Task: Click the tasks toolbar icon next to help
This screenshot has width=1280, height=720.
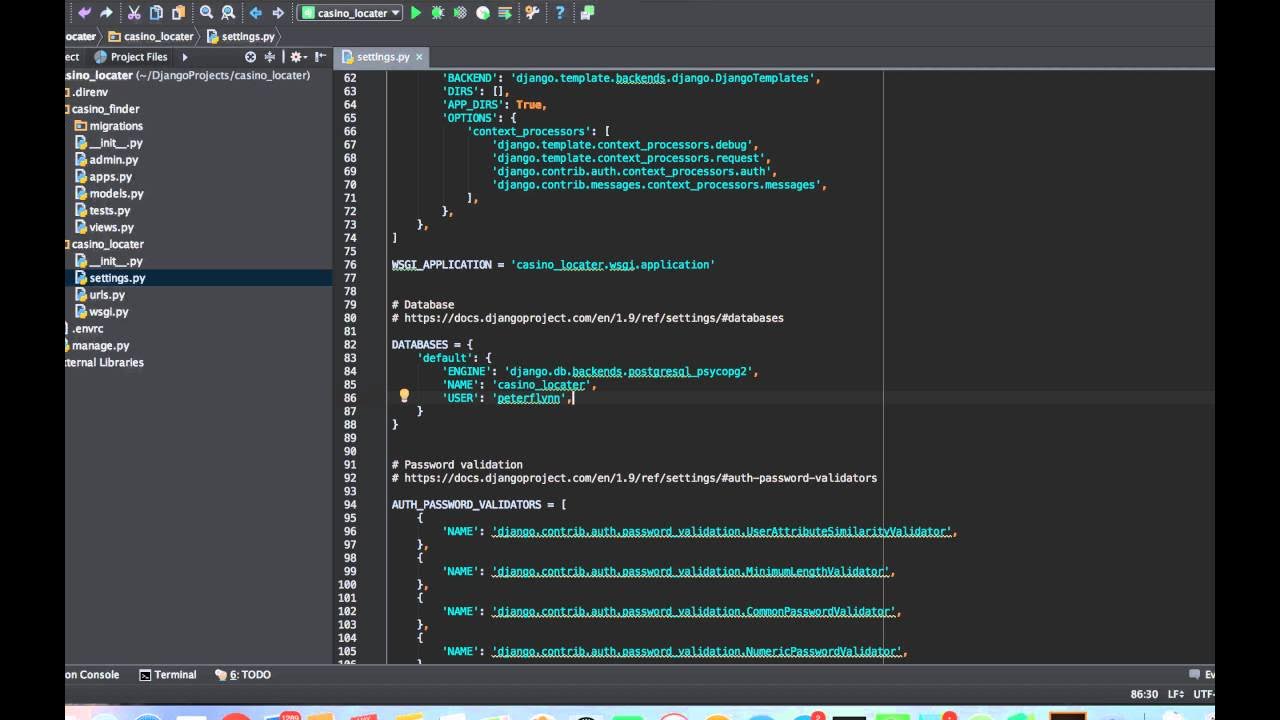Action: 587,13
